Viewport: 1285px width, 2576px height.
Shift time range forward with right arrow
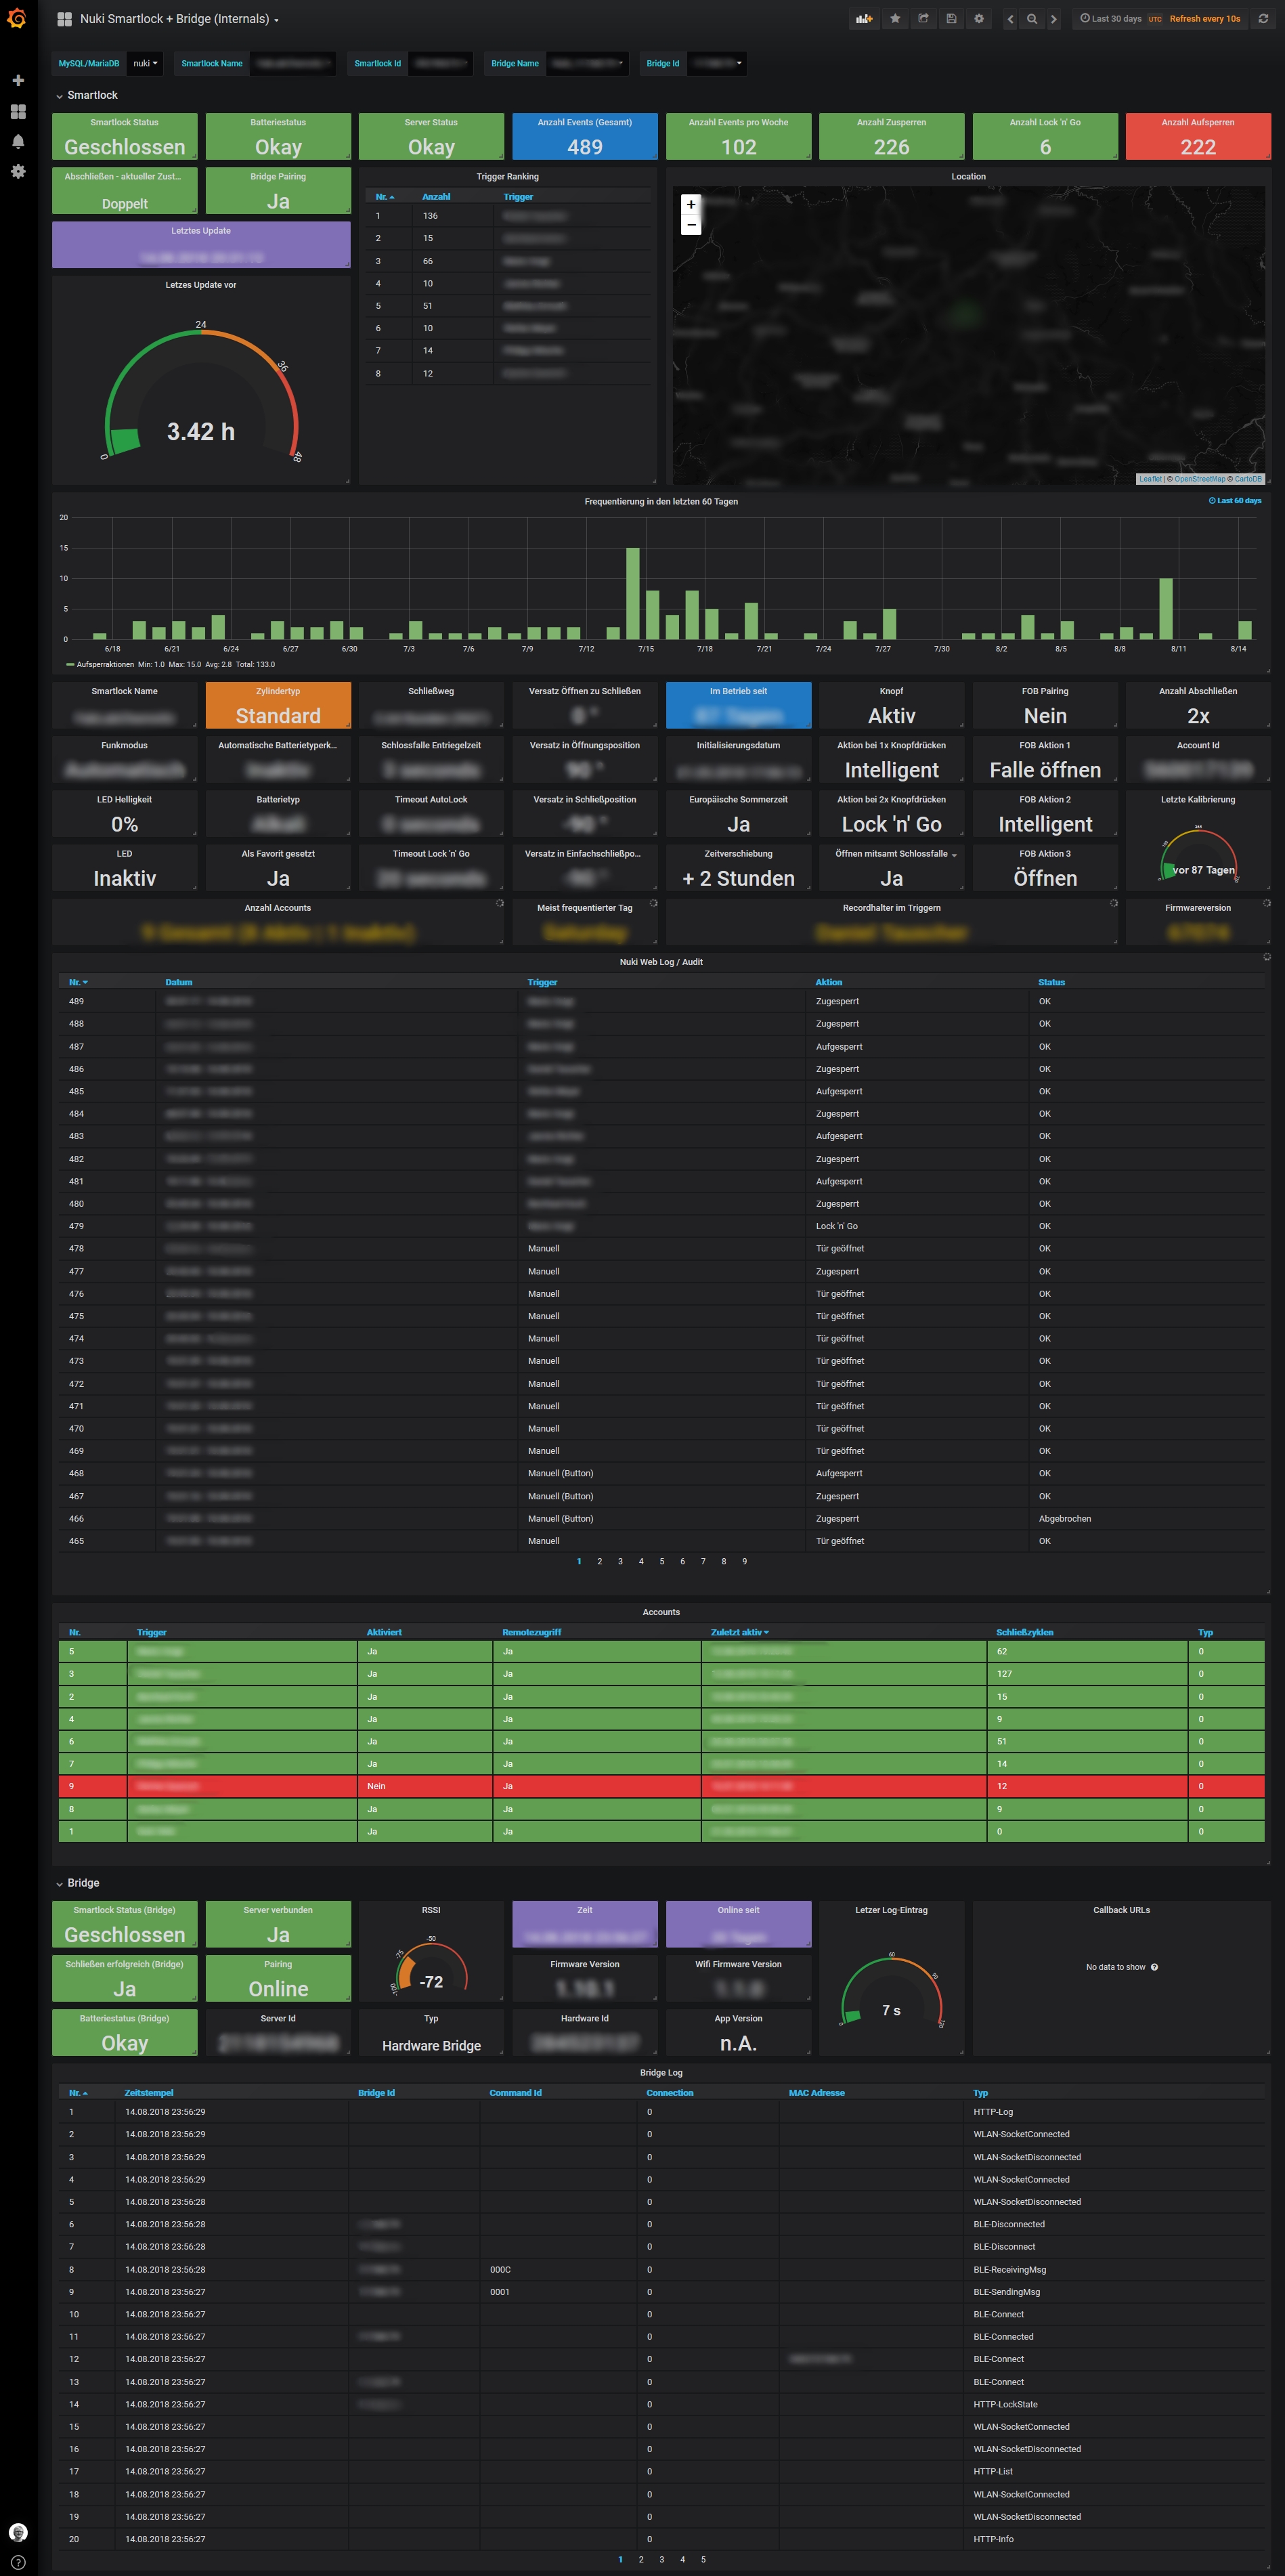click(x=1053, y=19)
